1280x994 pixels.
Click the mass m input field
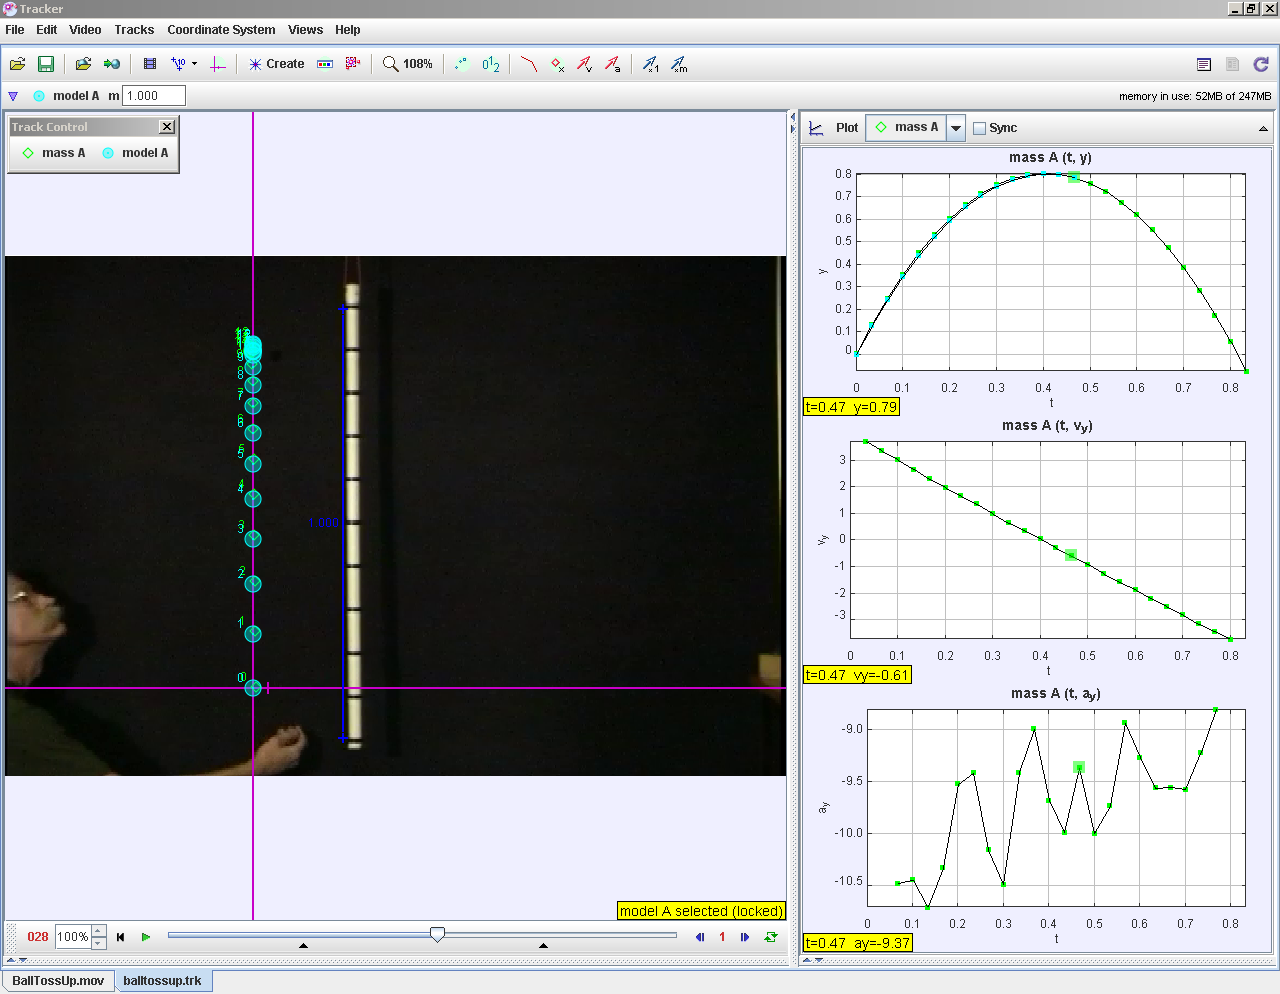[x=154, y=96]
